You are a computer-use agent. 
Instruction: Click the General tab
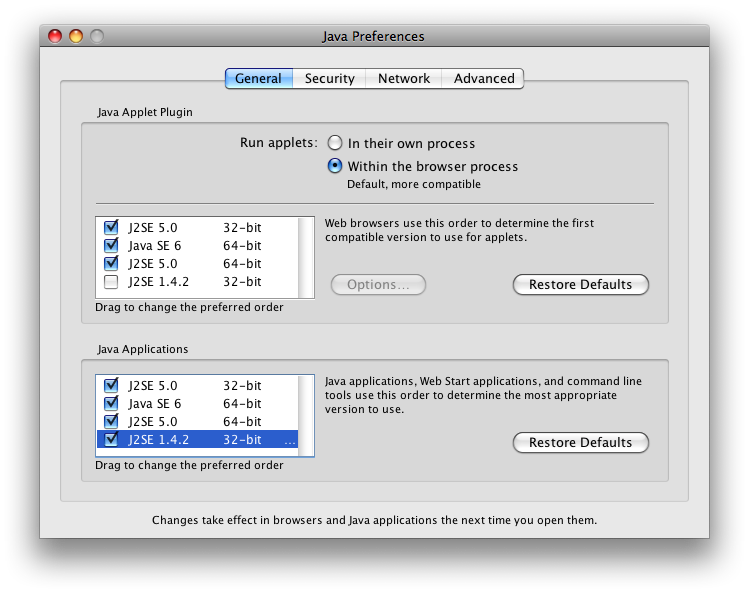[259, 78]
